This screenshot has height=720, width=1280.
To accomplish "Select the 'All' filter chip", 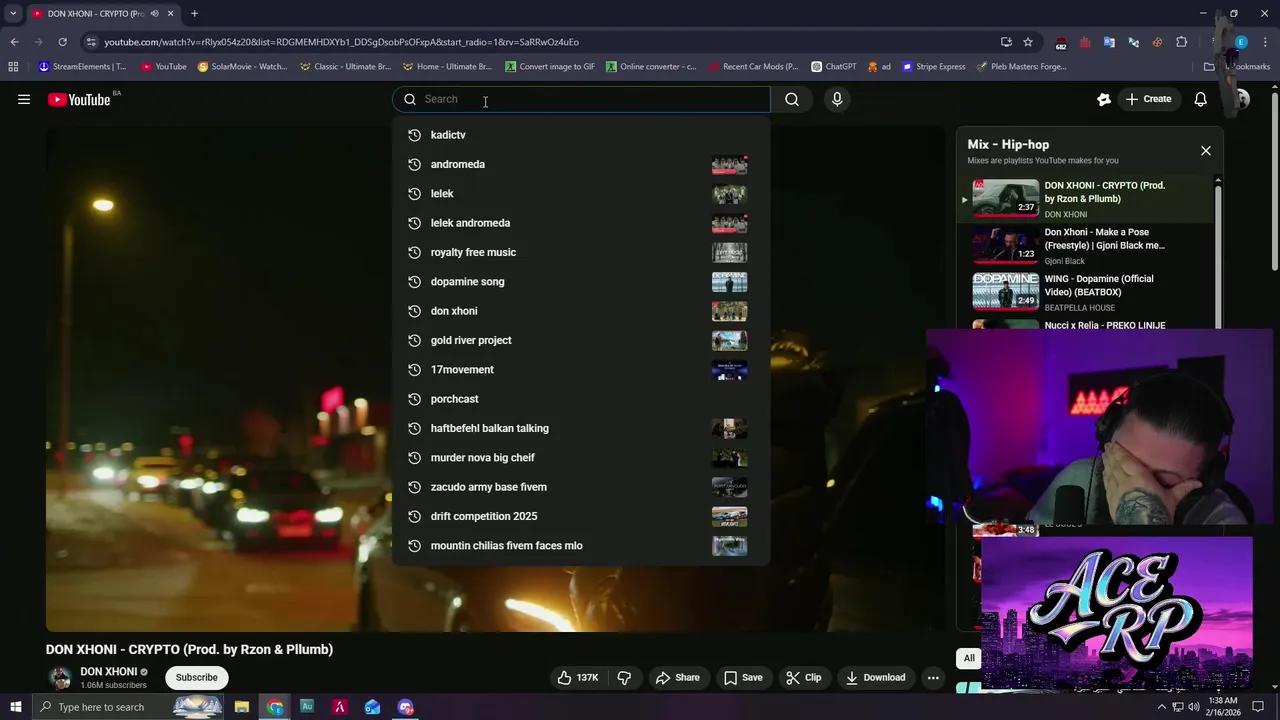I will pyautogui.click(x=969, y=658).
